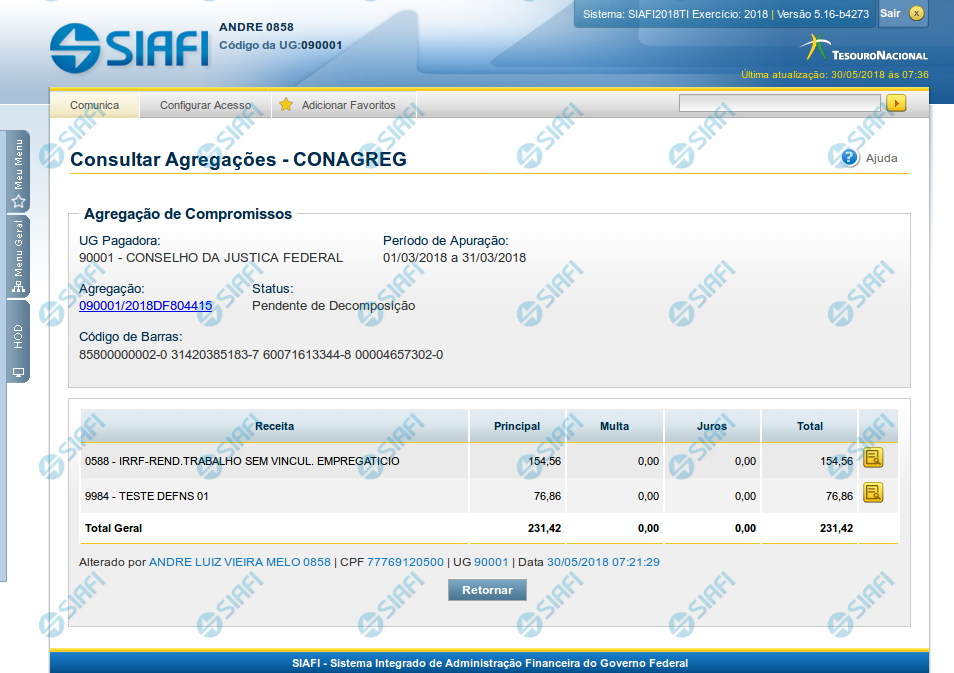954x673 pixels.
Task: Click the Ajuda help icon
Action: coord(850,158)
